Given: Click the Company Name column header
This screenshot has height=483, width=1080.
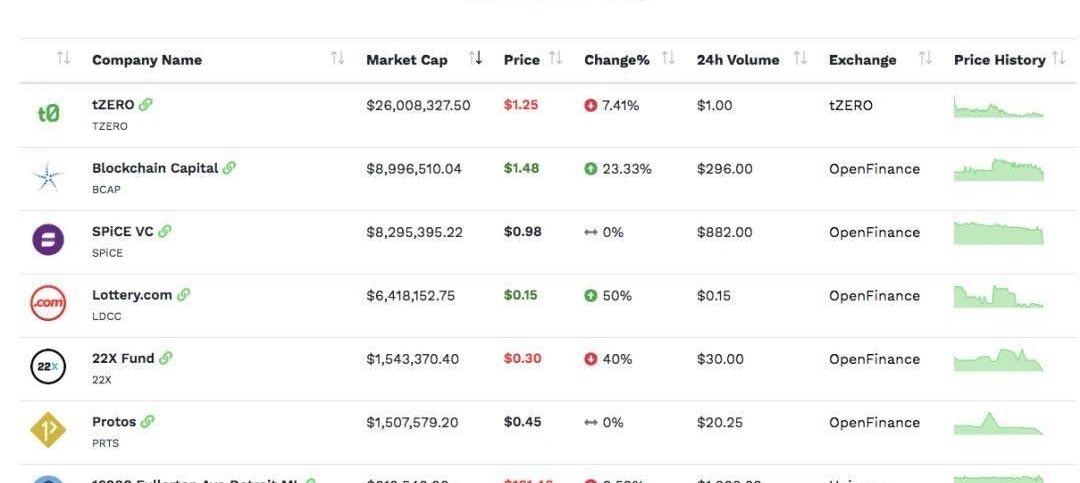Looking at the screenshot, I should [x=147, y=60].
